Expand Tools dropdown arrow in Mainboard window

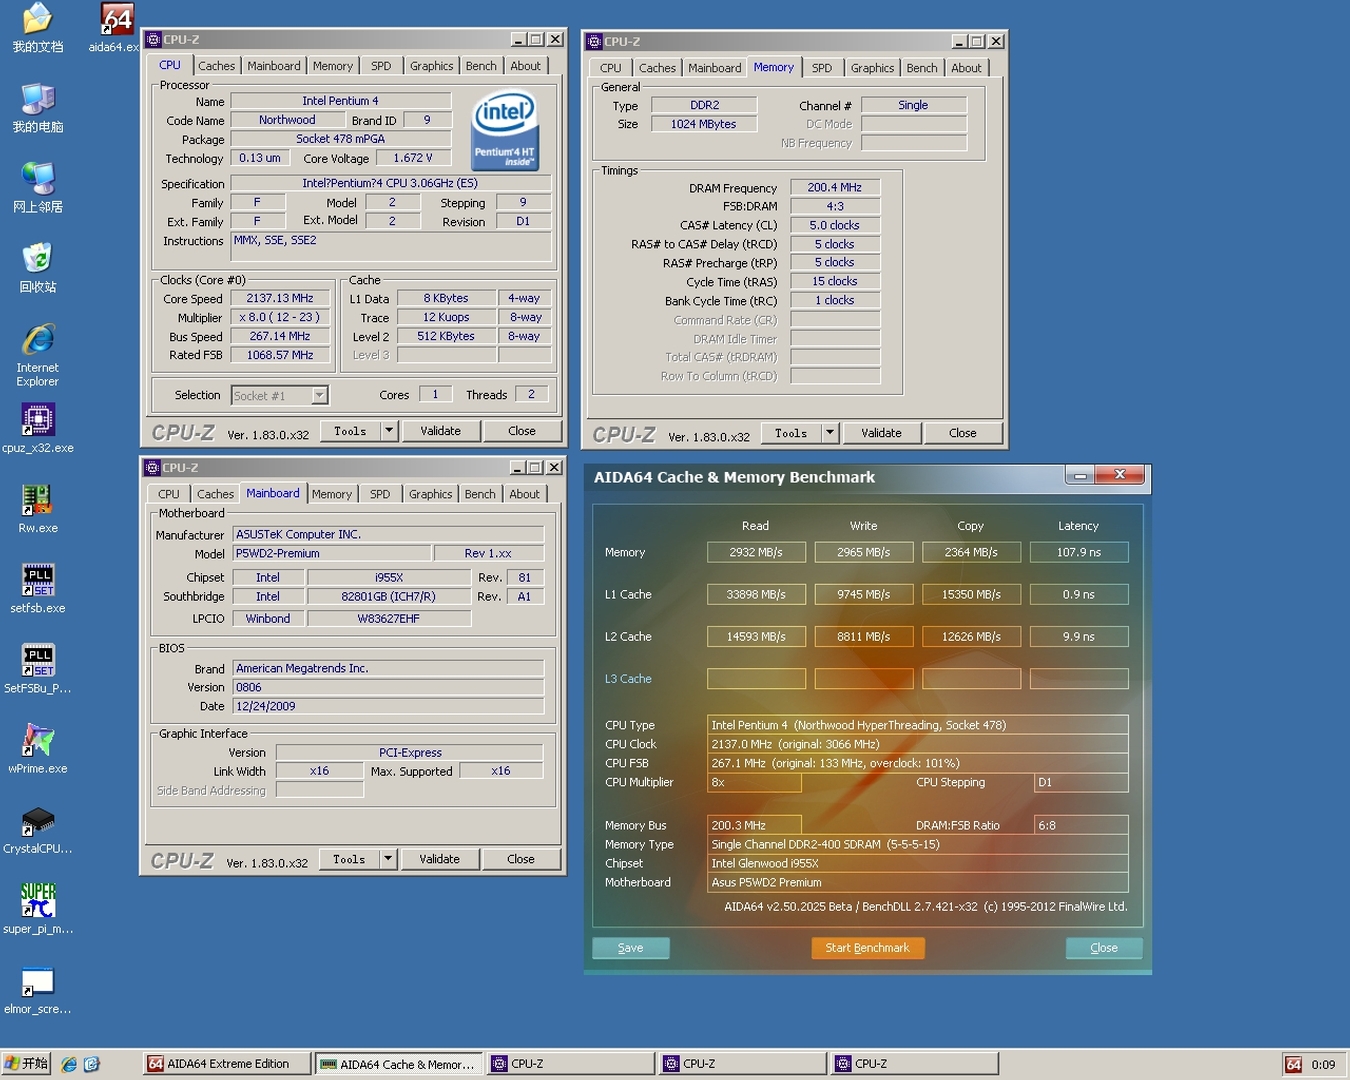[x=388, y=859]
